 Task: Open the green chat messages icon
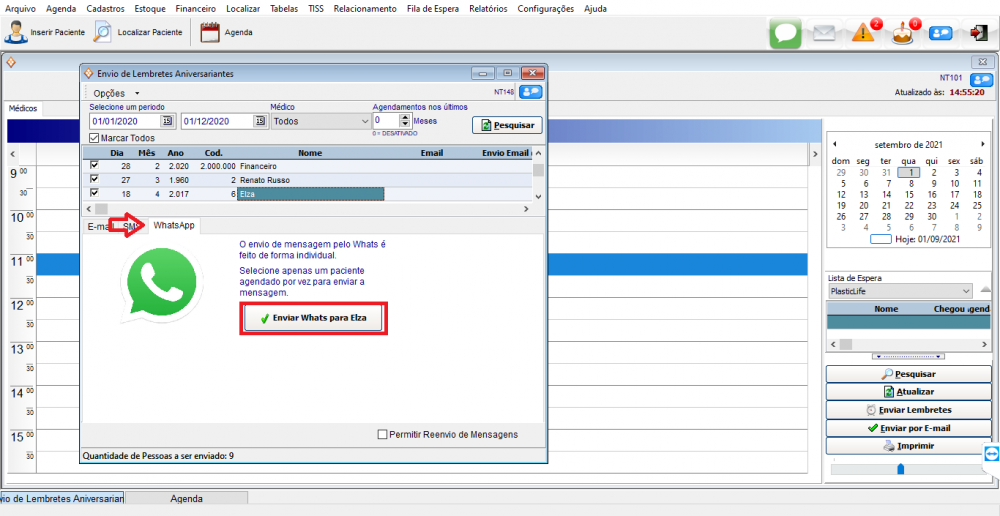[786, 33]
